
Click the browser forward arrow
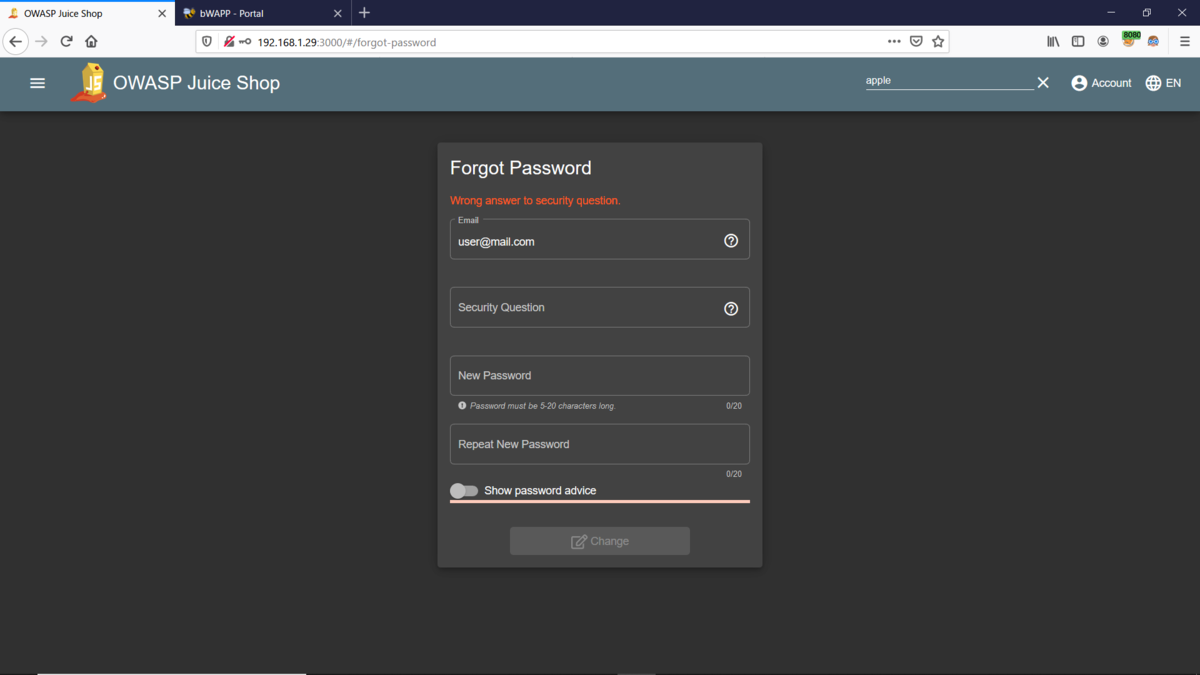(x=41, y=42)
